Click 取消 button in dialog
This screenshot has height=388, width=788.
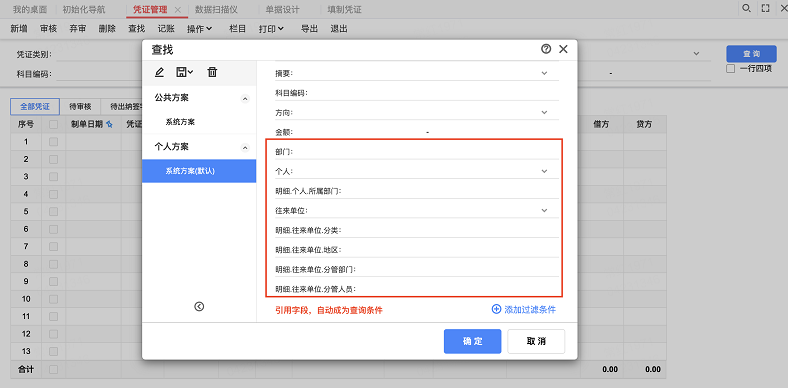(536, 341)
